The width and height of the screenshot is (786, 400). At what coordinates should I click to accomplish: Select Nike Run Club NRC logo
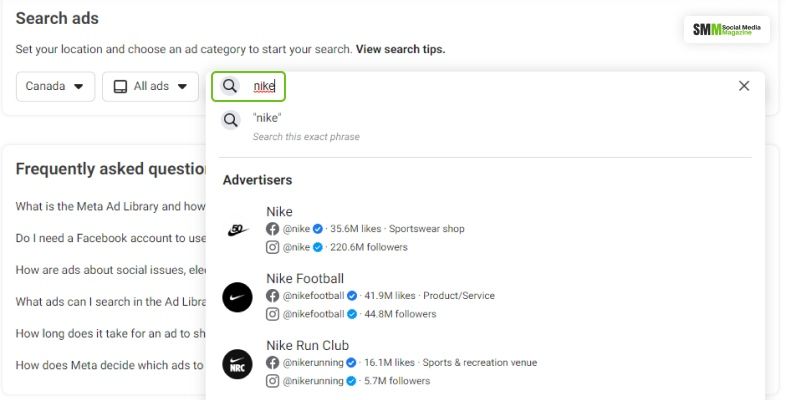pyautogui.click(x=237, y=363)
